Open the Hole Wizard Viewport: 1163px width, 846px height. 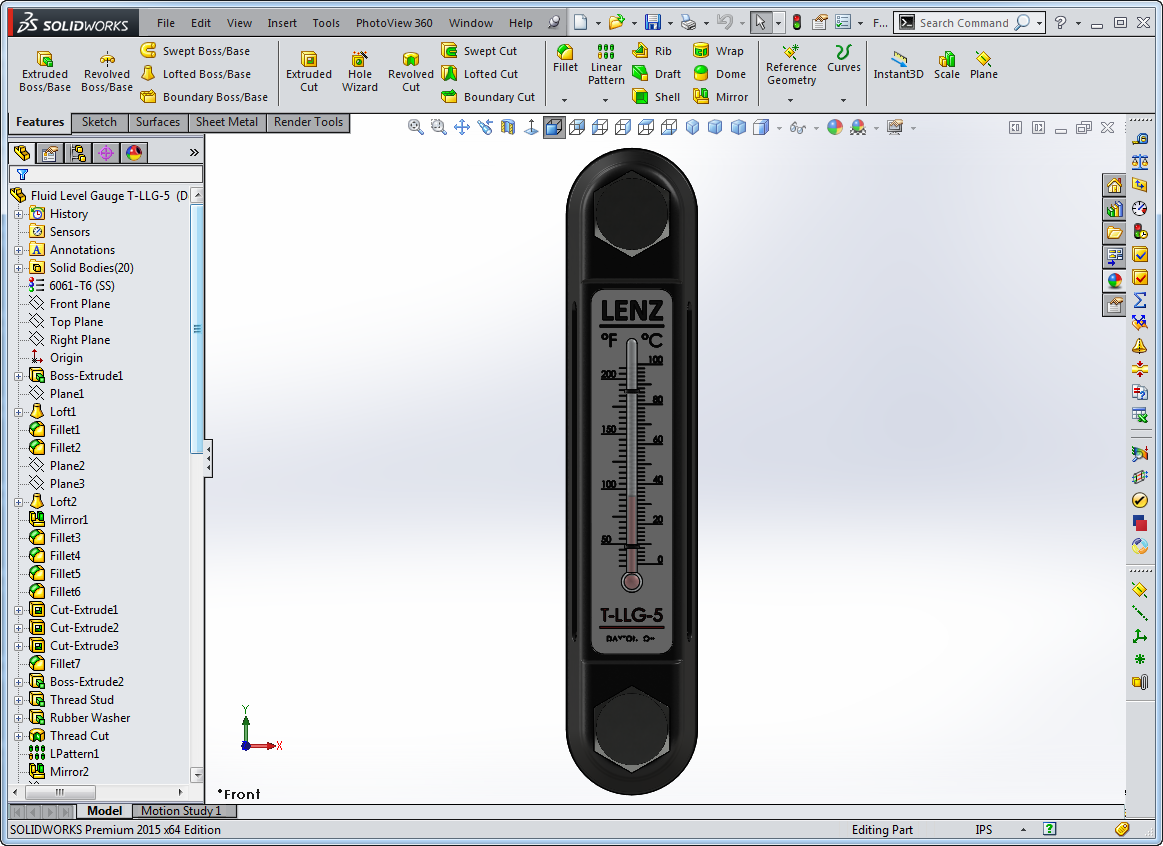pyautogui.click(x=360, y=71)
